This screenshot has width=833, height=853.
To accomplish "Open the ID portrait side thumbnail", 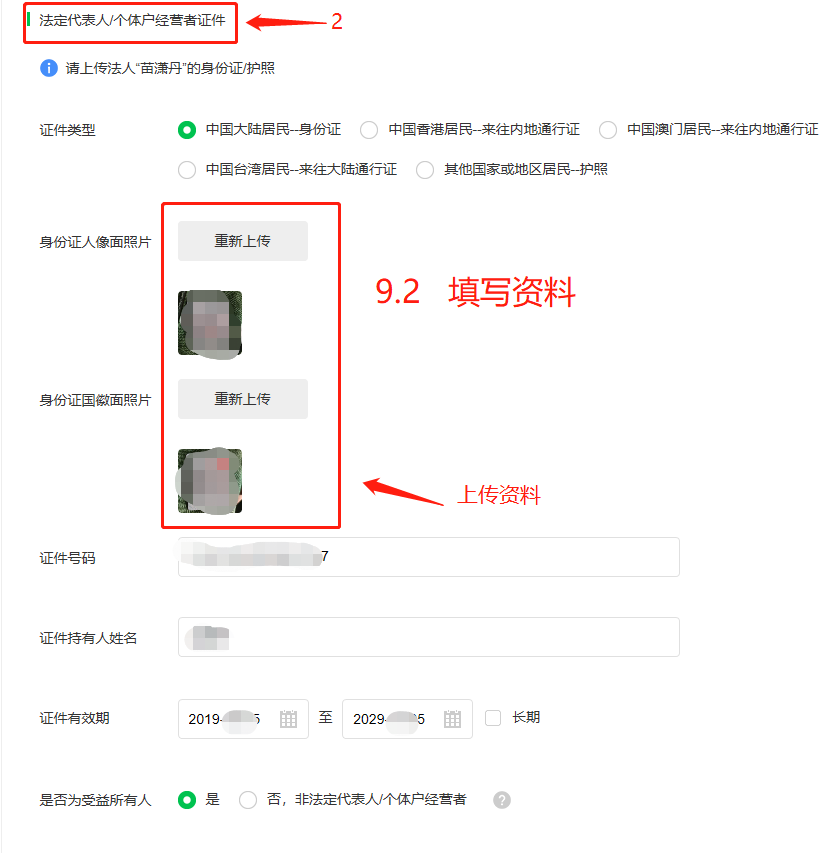I will pyautogui.click(x=210, y=324).
